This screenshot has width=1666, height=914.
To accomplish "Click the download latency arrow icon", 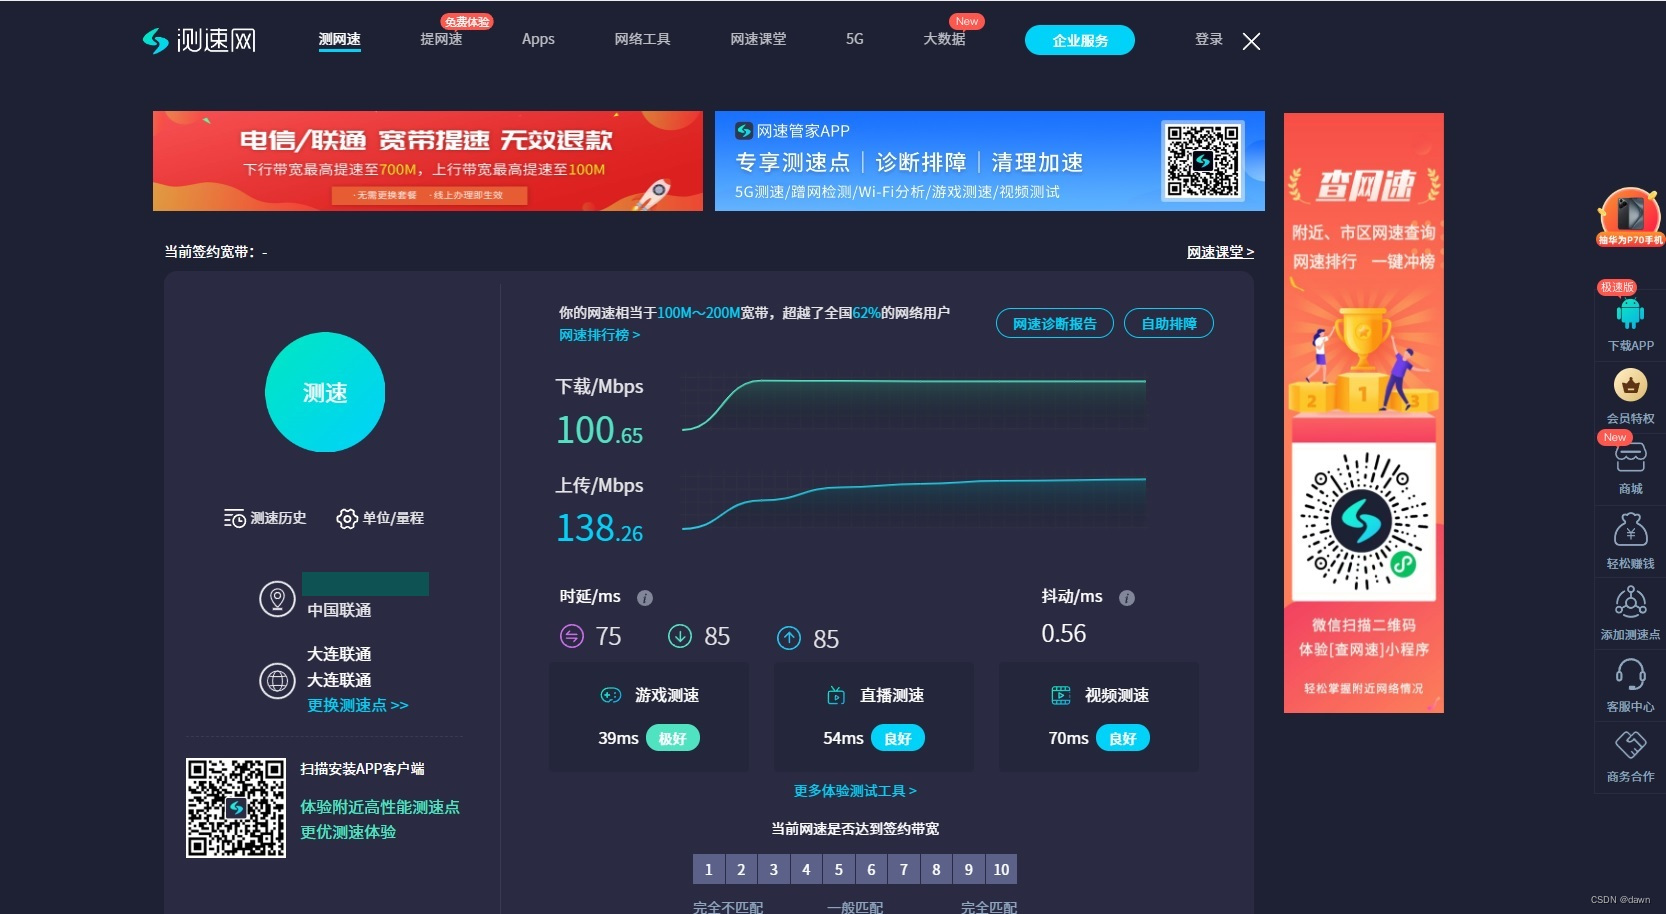I will (x=680, y=636).
